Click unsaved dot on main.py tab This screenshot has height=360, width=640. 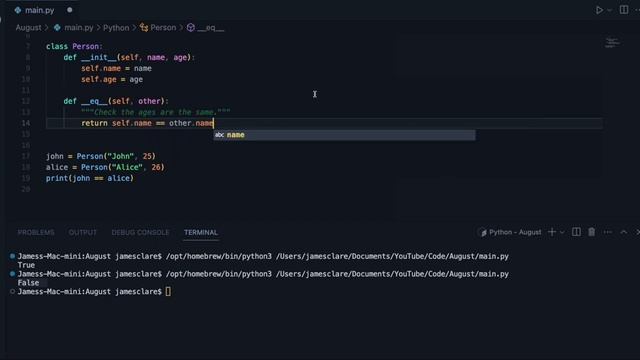point(70,10)
